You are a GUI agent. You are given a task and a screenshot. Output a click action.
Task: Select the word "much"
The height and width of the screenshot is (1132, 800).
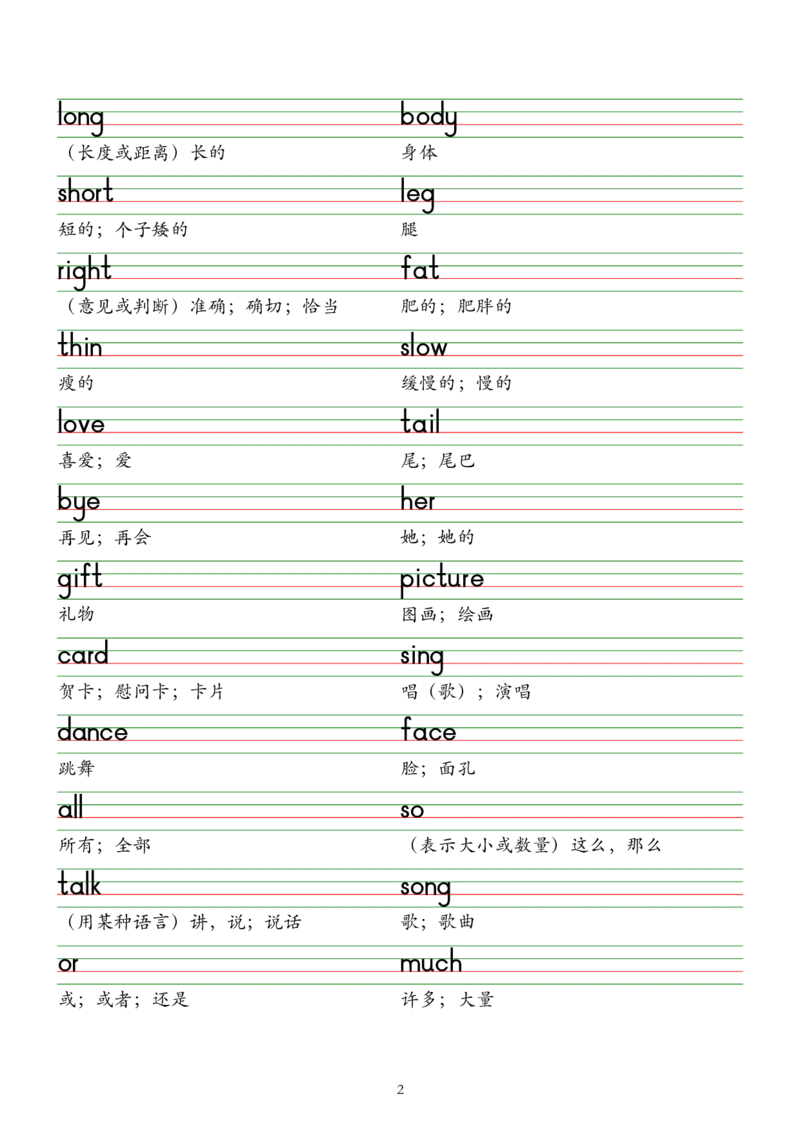pyautogui.click(x=431, y=964)
